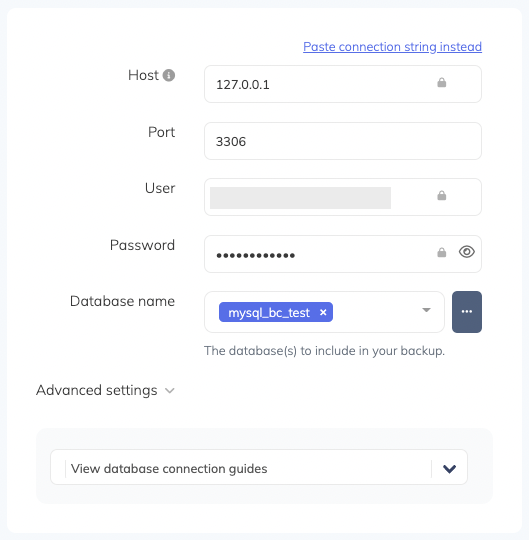Open View database connection guides selector
Screen dimensions: 529x540
pyautogui.click(x=259, y=467)
